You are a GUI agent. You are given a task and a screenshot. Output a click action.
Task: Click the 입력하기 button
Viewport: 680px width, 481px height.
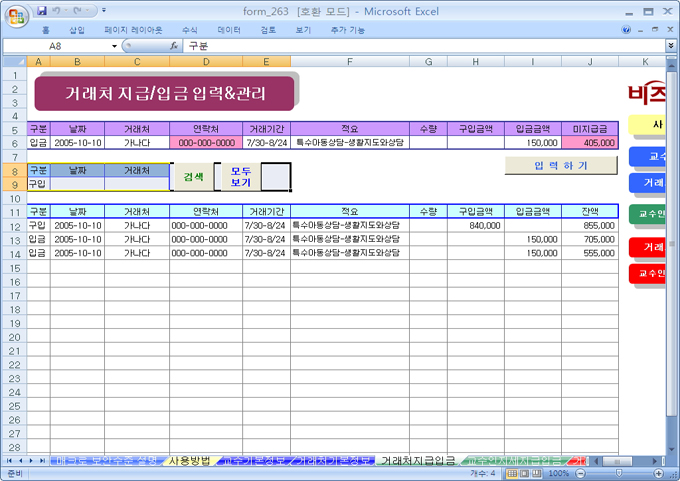point(561,165)
